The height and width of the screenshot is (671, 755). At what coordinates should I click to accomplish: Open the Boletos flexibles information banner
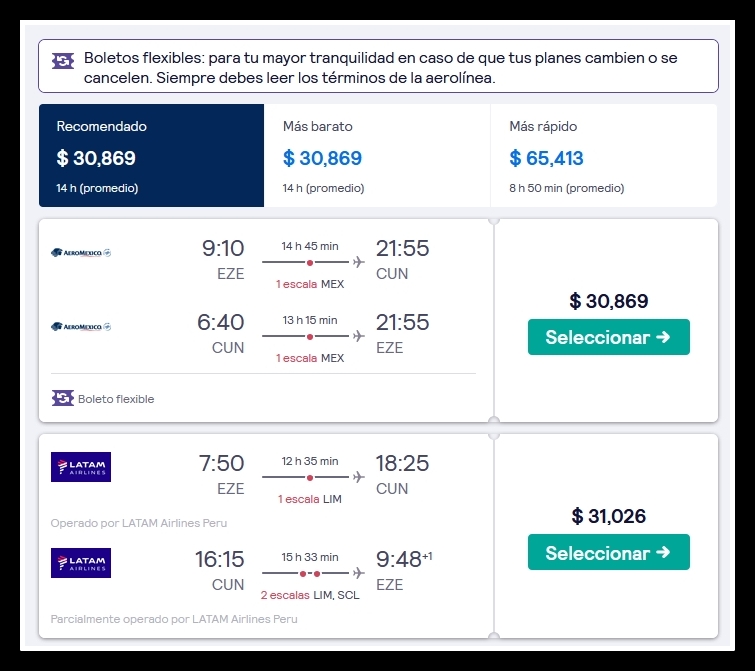coord(378,66)
